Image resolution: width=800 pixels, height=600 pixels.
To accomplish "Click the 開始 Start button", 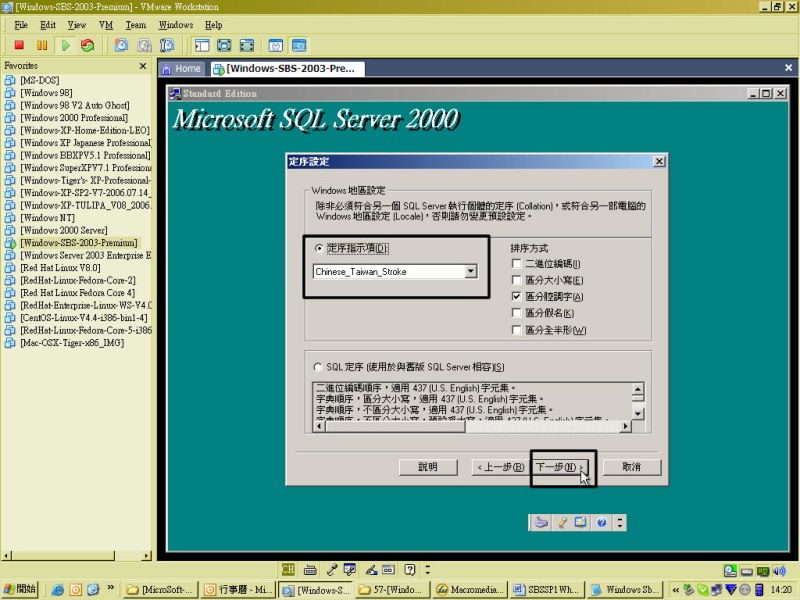I will [x=20, y=589].
